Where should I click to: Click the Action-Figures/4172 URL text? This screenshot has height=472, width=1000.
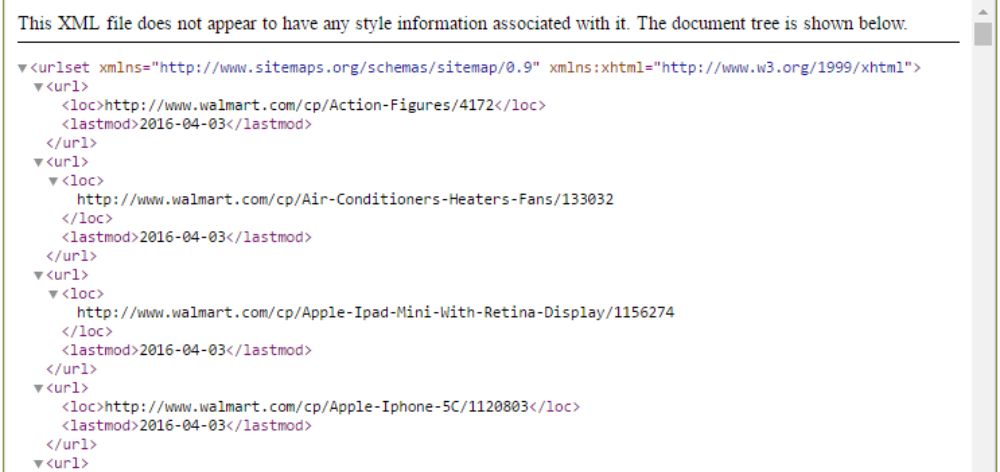pos(299,105)
